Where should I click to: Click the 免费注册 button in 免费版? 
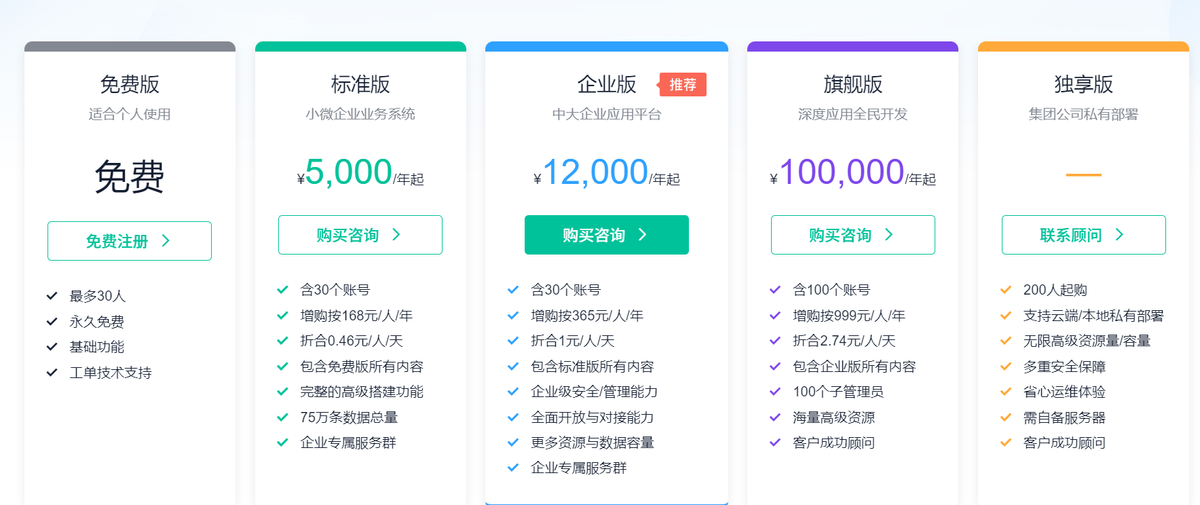point(129,241)
